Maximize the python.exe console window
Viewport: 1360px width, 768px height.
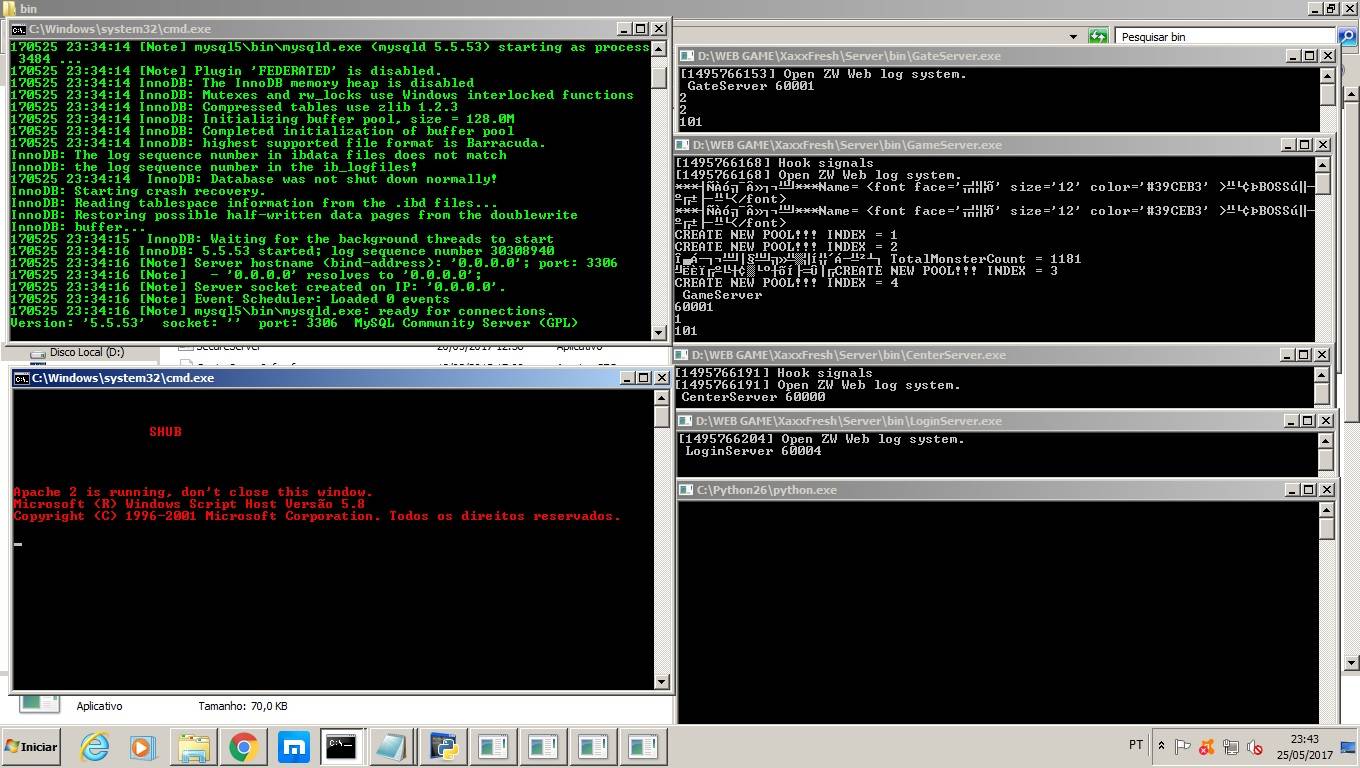pos(1309,490)
